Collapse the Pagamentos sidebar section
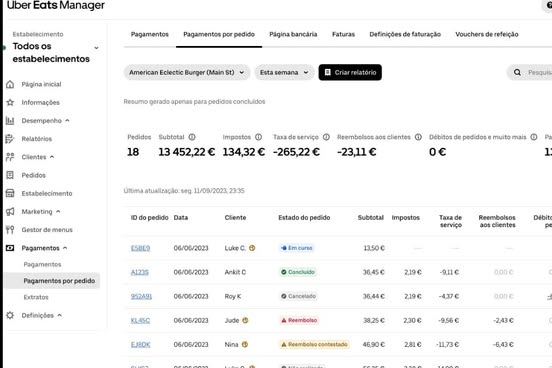The image size is (552, 368). [65, 248]
